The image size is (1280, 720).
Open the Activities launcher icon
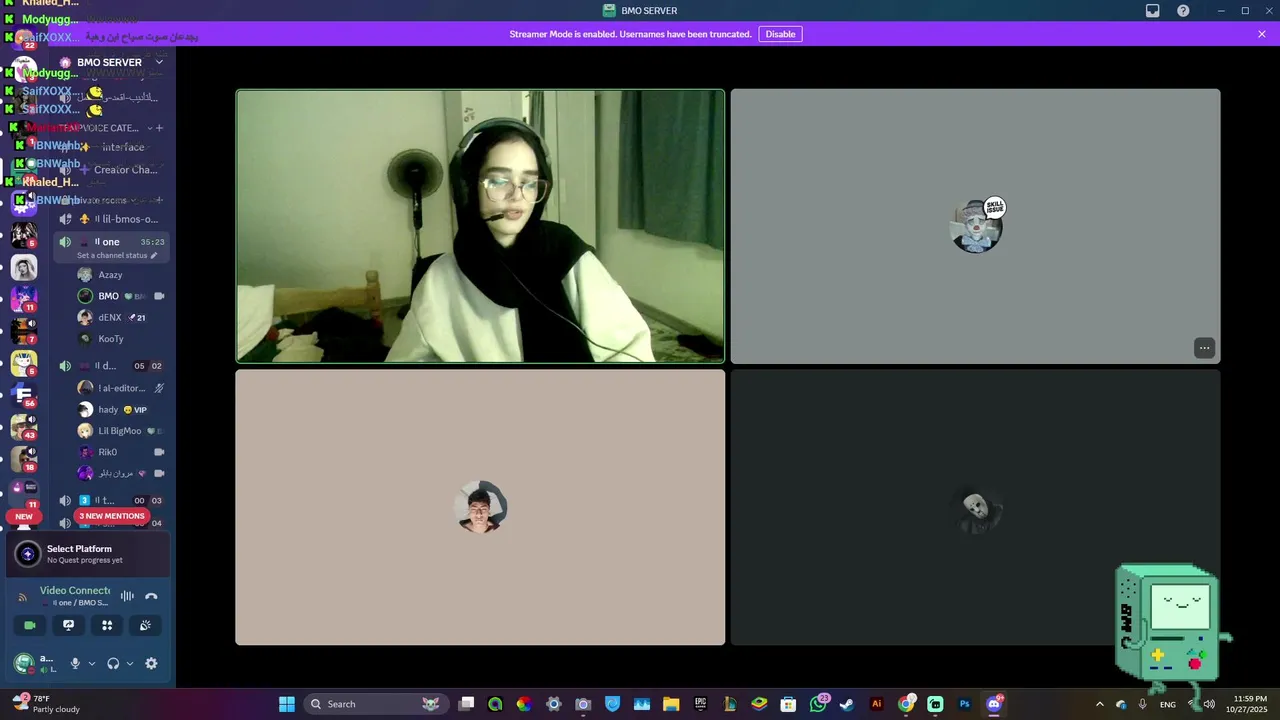pyautogui.click(x=107, y=625)
